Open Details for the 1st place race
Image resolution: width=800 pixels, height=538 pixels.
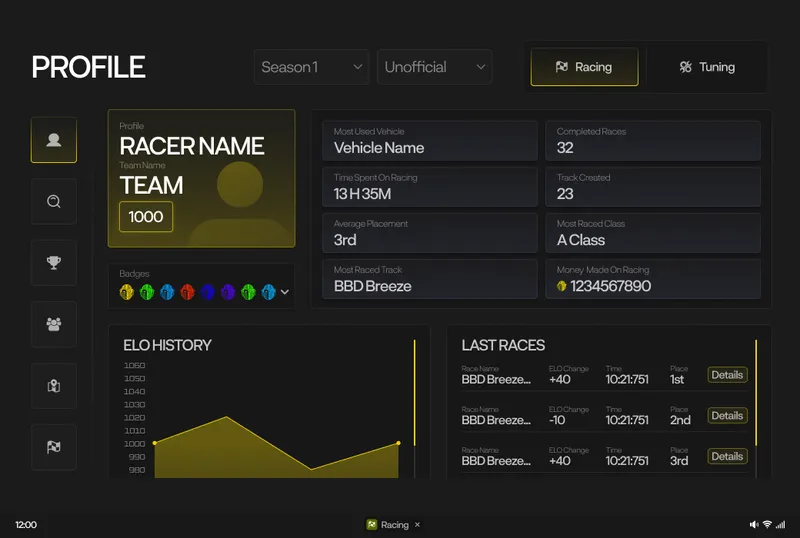pos(727,375)
